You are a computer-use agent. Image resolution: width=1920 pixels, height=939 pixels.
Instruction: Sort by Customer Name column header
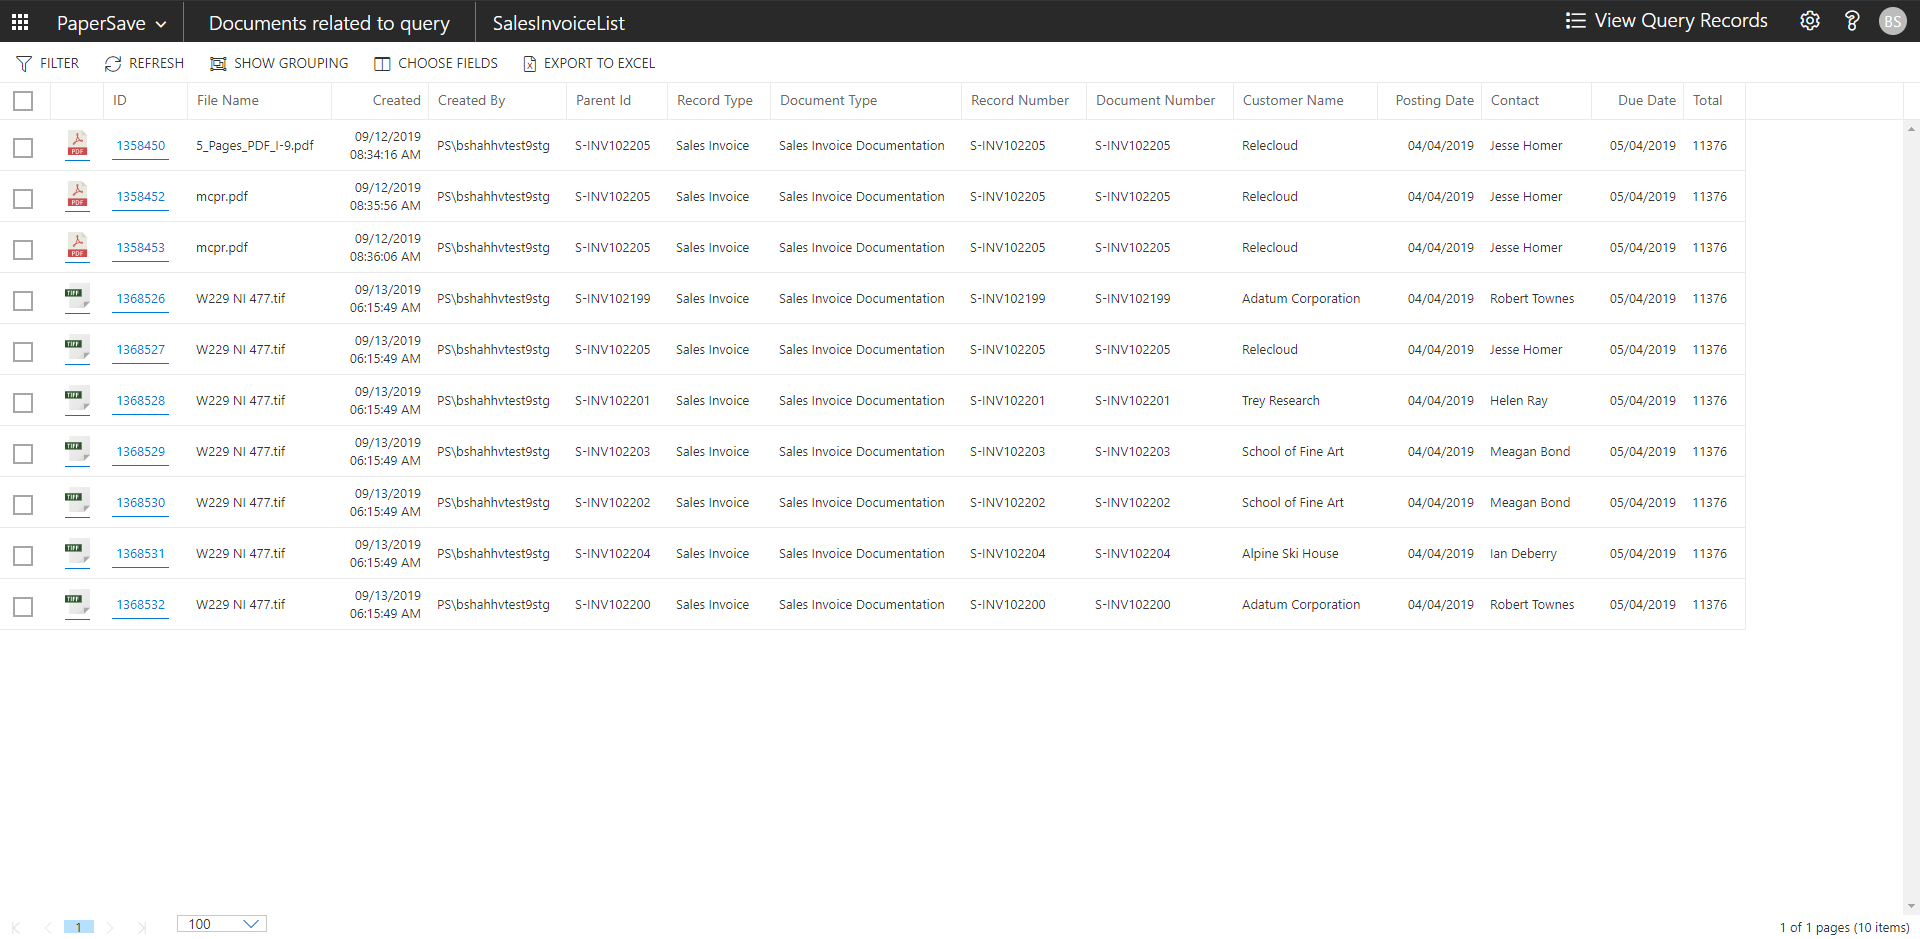coord(1292,101)
